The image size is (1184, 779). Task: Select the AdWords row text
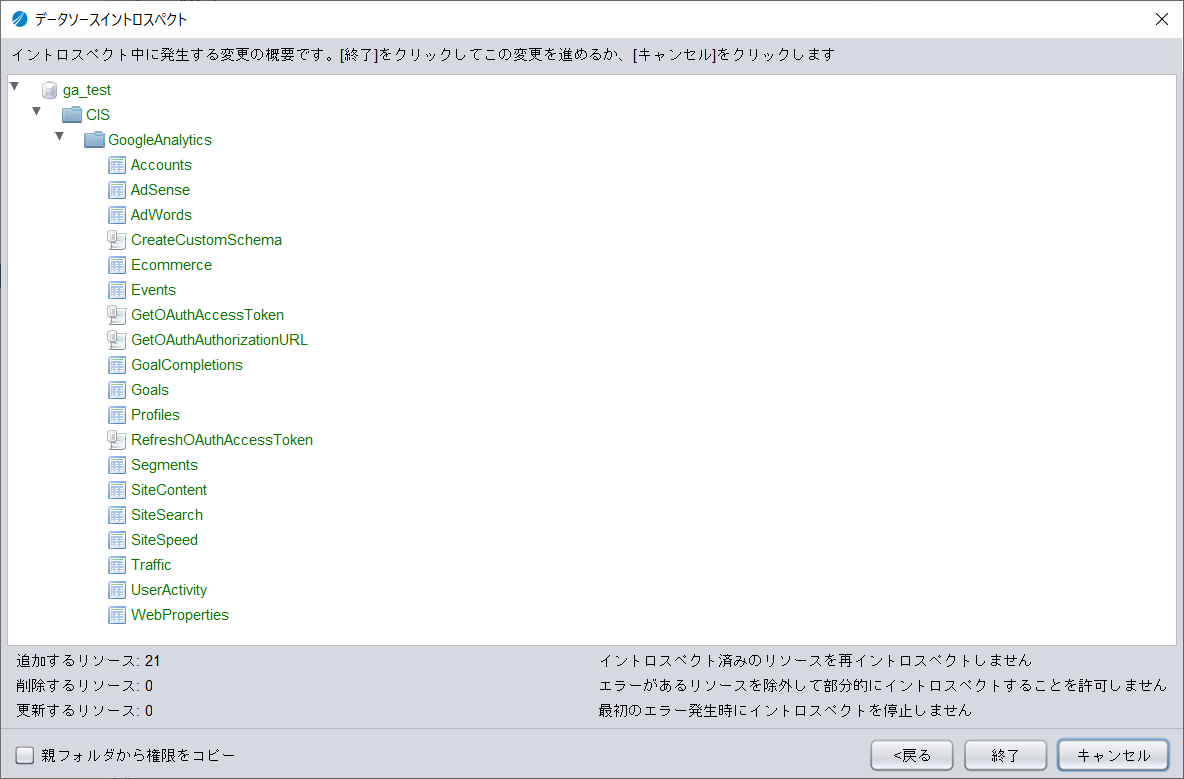(161, 215)
